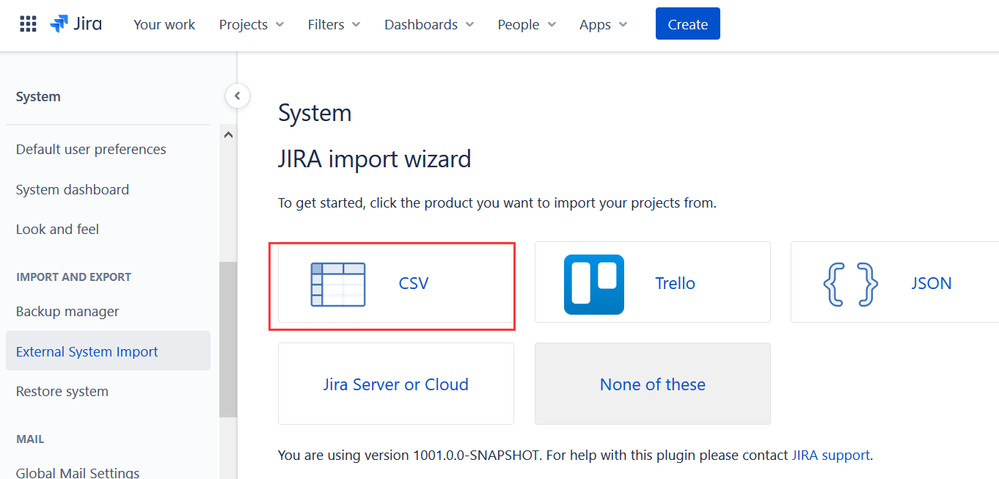Click the Create button
This screenshot has width=999, height=479.
687,24
